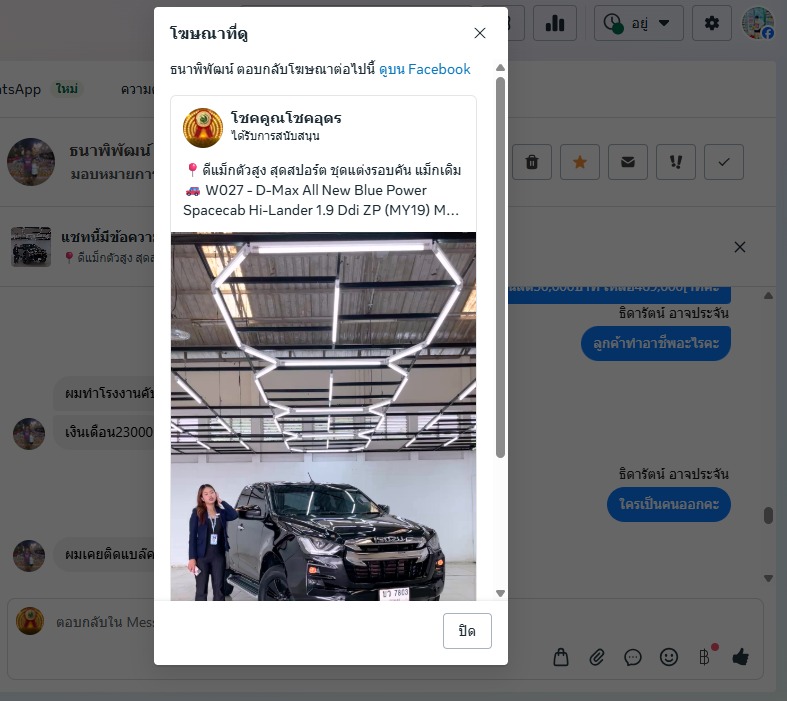Click the โชคคูณโชคอุดร page avatar in ad
The width and height of the screenshot is (787, 701).
pyautogui.click(x=203, y=128)
